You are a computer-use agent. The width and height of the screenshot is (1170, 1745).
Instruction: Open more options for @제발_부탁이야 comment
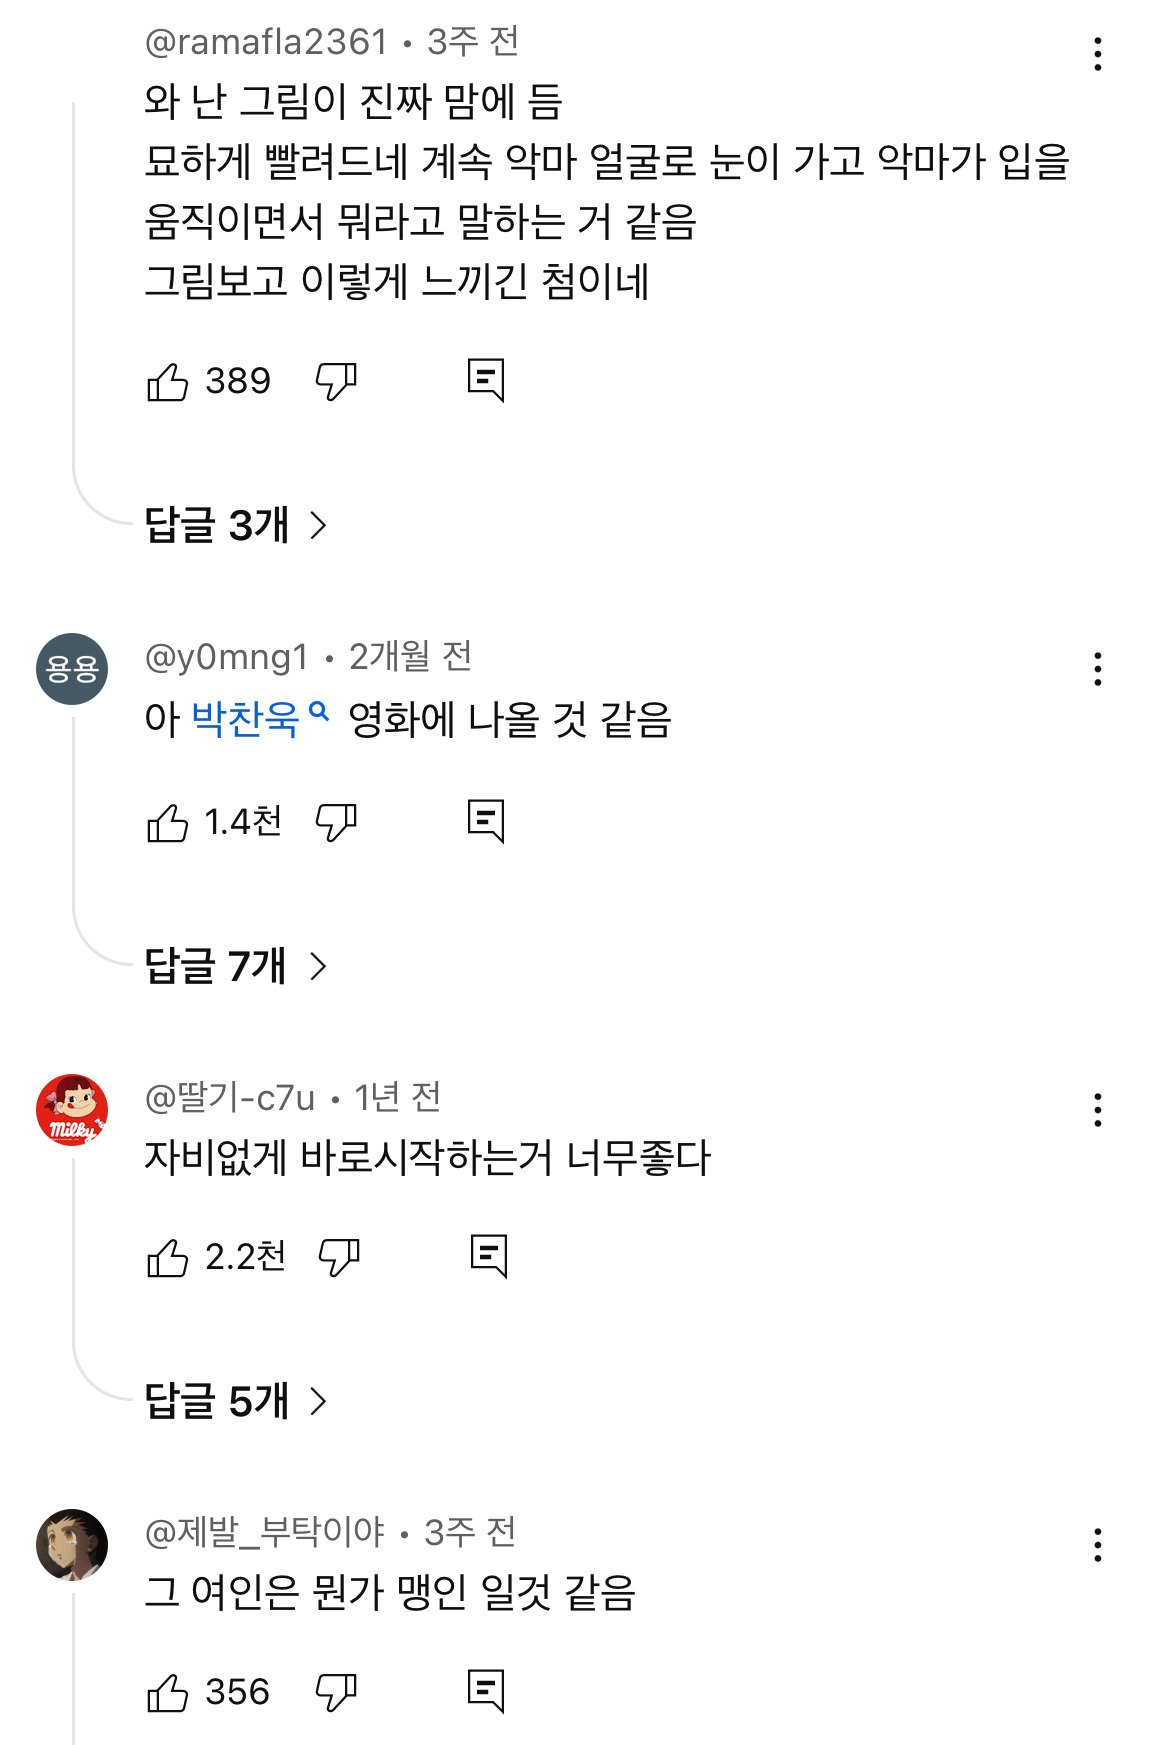pos(1097,1545)
